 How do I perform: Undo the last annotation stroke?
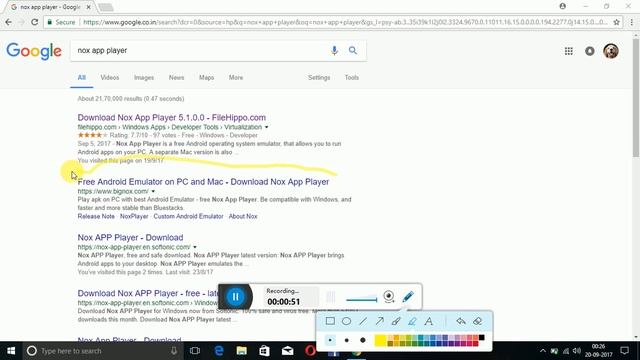click(x=461, y=321)
